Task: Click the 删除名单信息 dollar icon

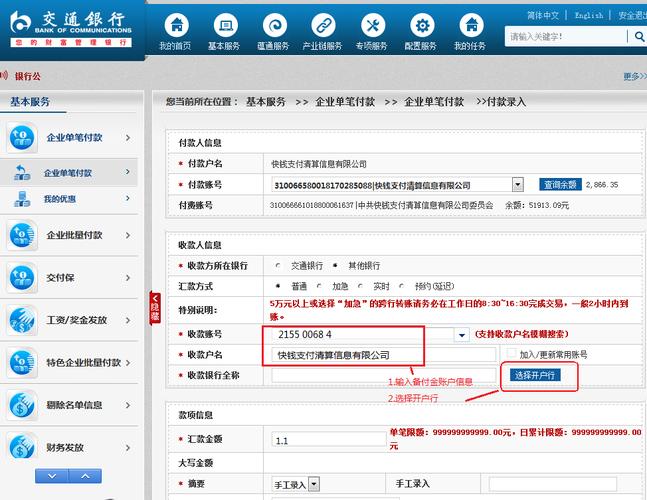Action: pos(22,405)
